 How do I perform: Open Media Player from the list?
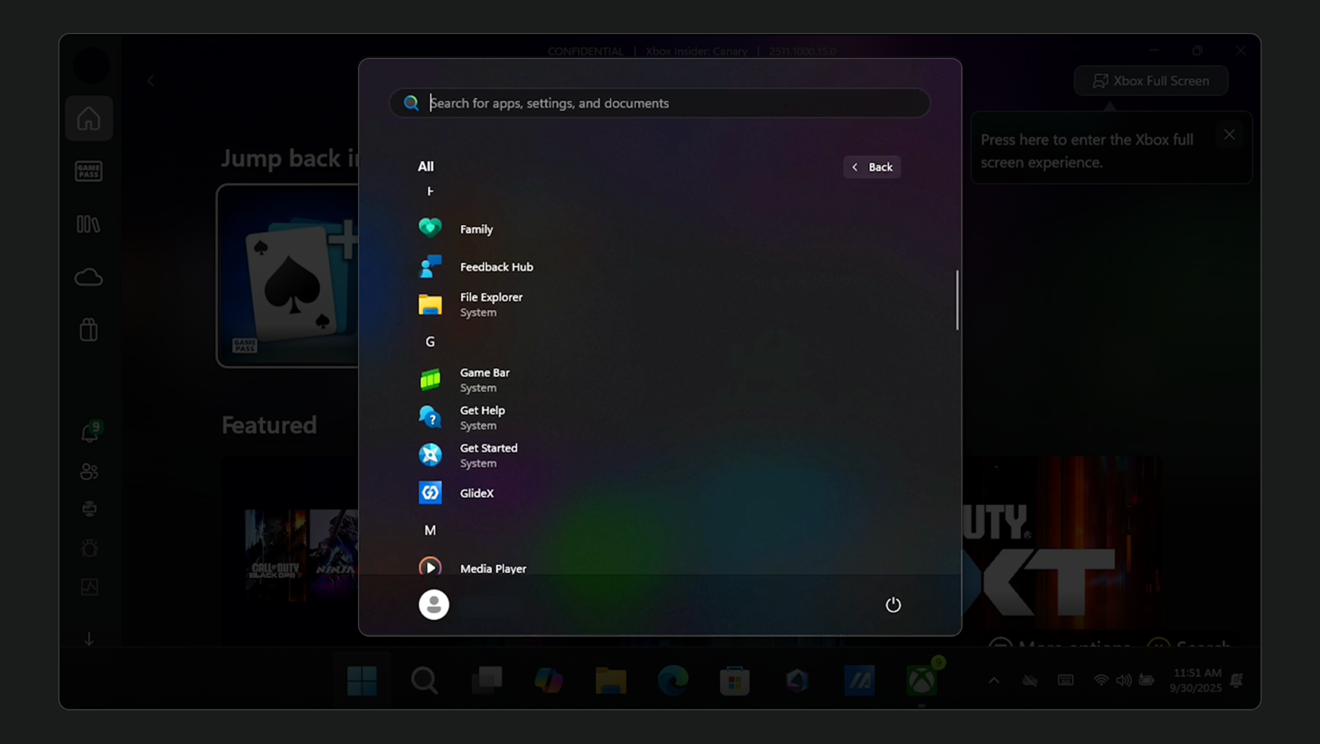pyautogui.click(x=492, y=568)
